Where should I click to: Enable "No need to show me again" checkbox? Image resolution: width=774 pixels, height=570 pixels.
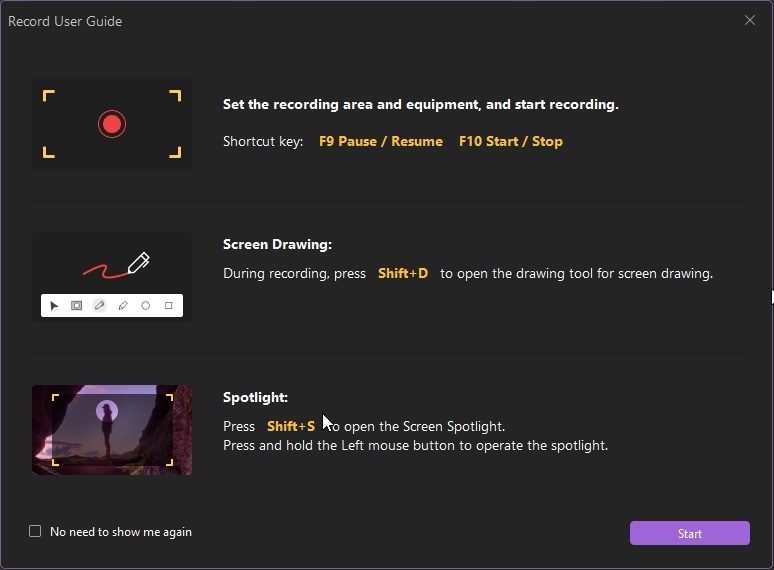tap(35, 532)
